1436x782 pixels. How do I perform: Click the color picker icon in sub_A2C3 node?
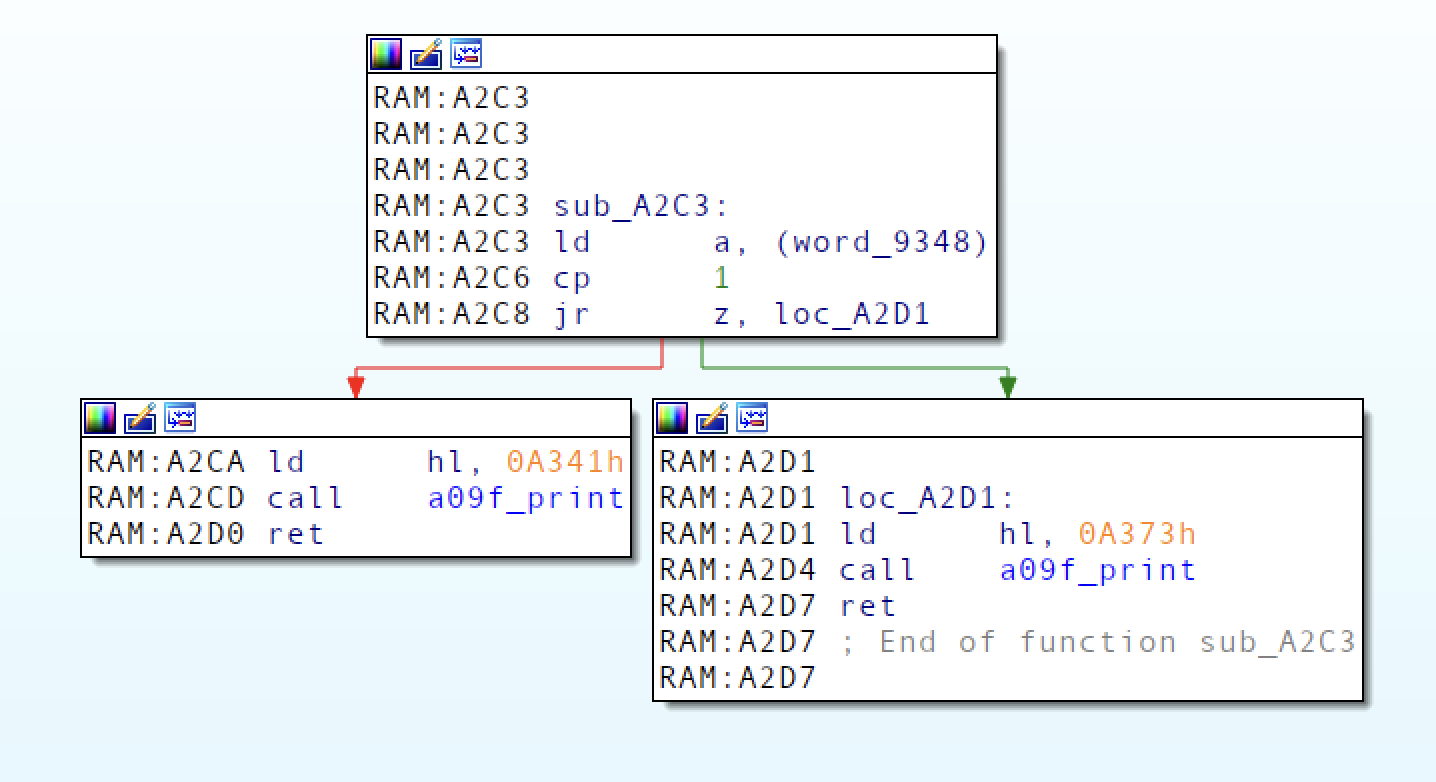(x=386, y=54)
